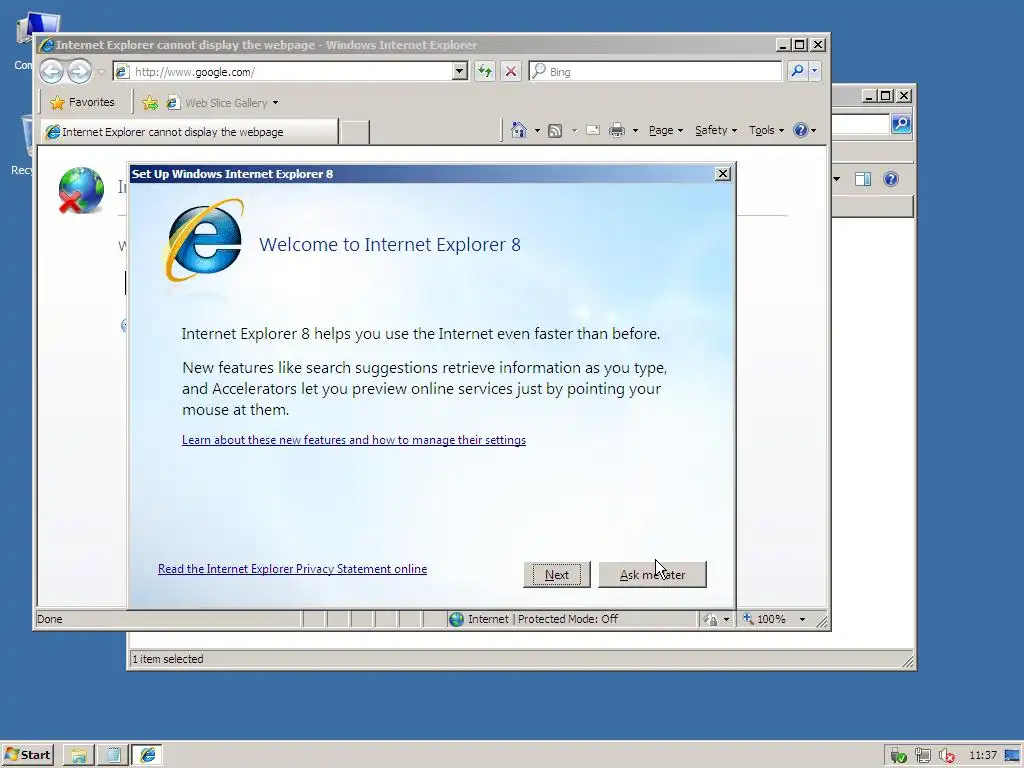Click the Internet Explorer logo in setup dialog
Image resolution: width=1024 pixels, height=768 pixels.
(204, 240)
